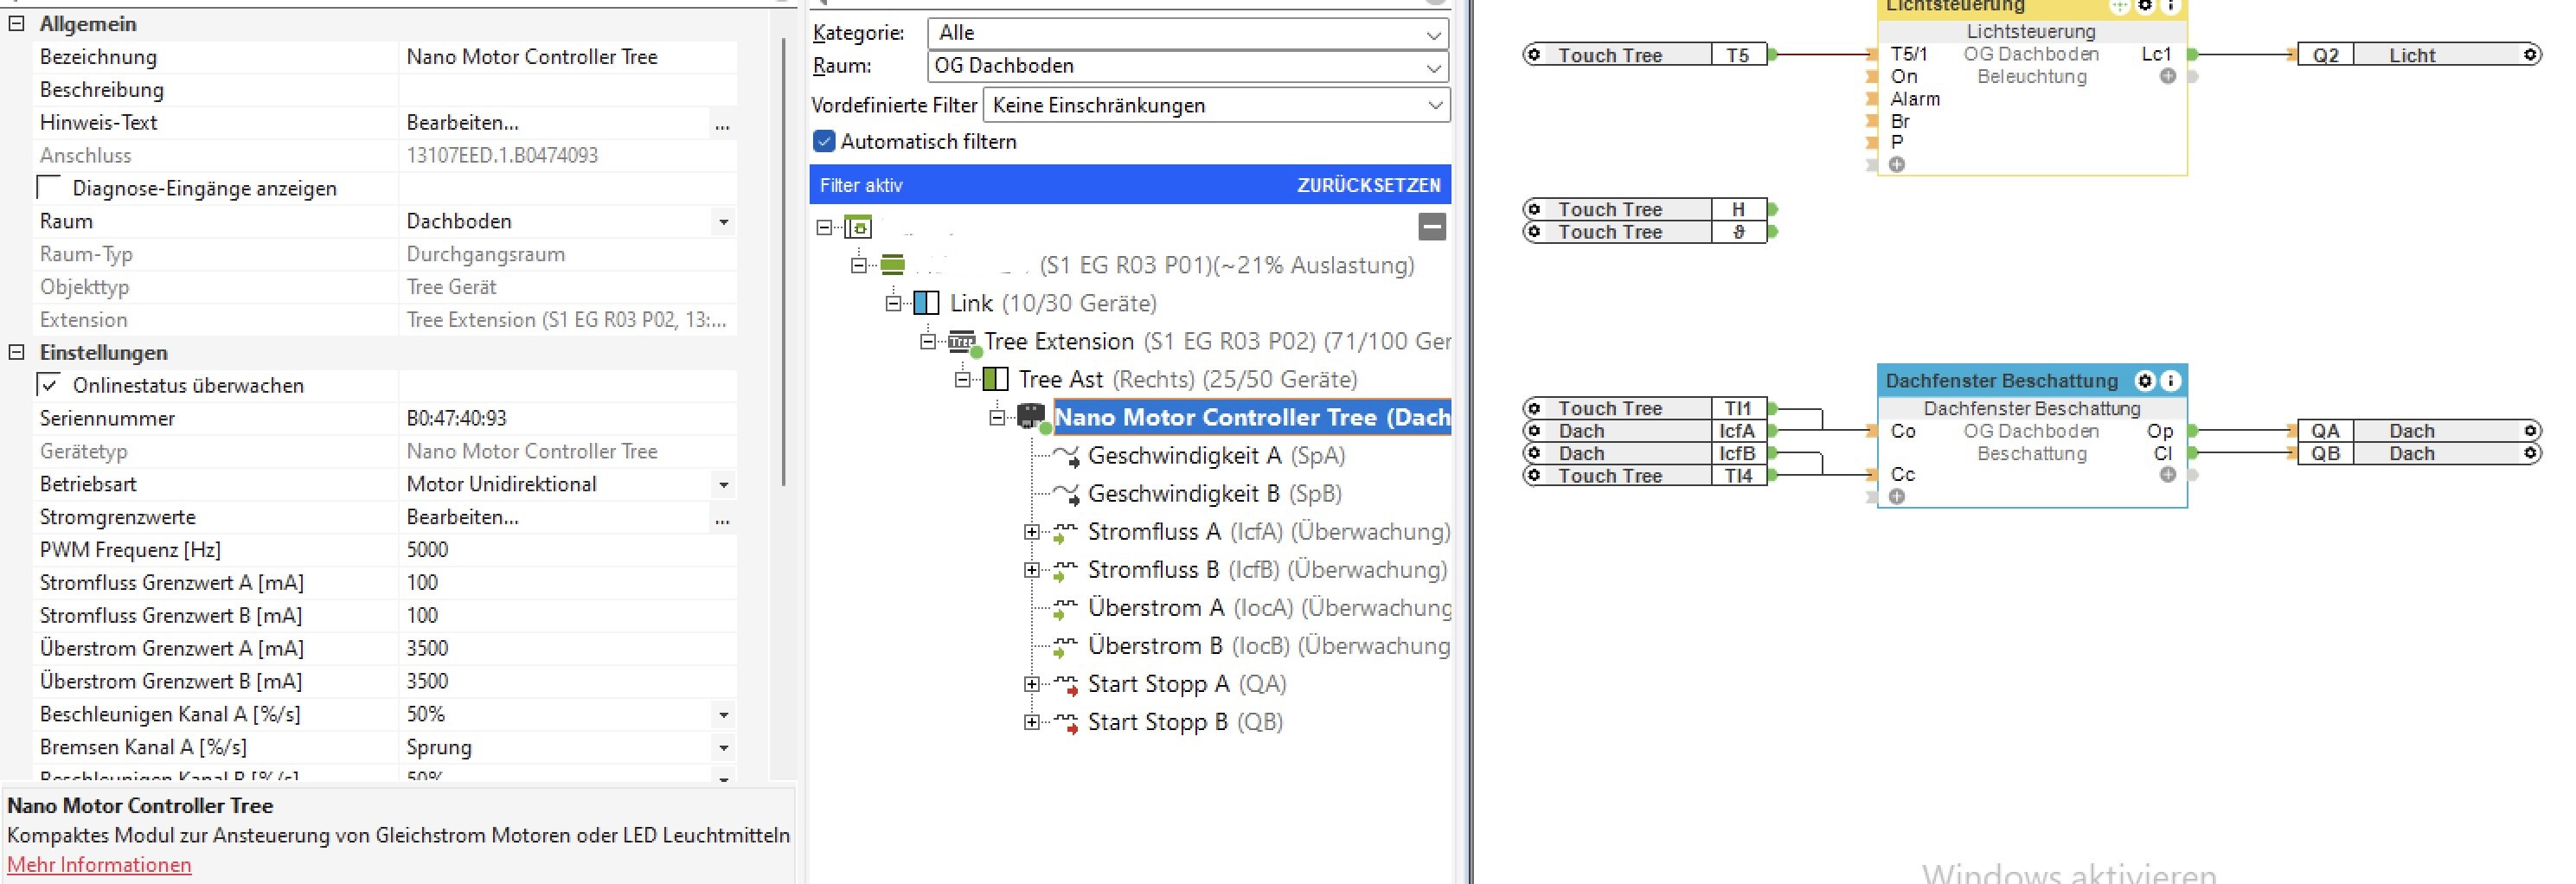Click the Tree Ast branch icon

(x=995, y=380)
